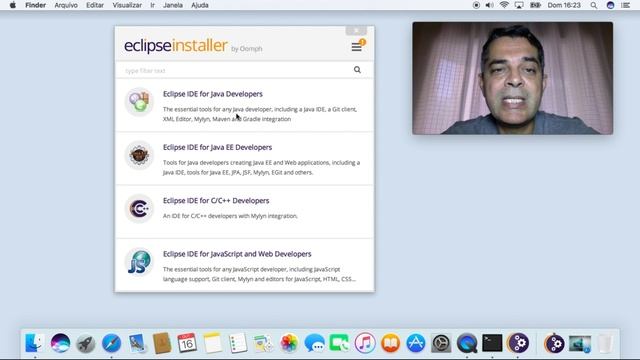Open Maps from the Dock
This screenshot has height=360, width=640.
(263, 343)
